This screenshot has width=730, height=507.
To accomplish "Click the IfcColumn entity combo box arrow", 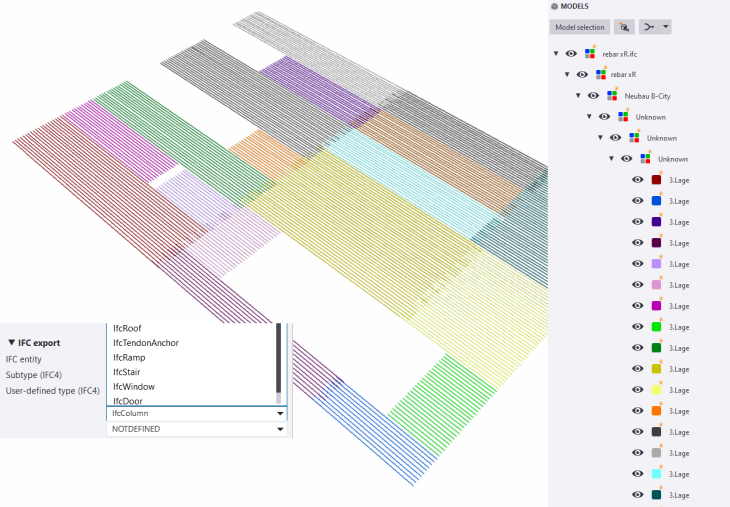I will click(280, 412).
